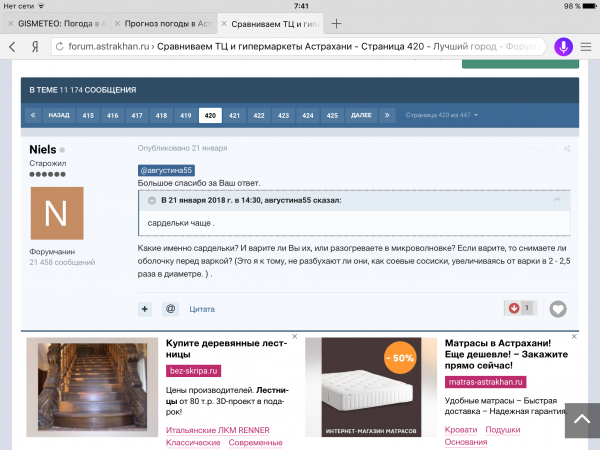Like the post with the heart icon

(x=558, y=309)
